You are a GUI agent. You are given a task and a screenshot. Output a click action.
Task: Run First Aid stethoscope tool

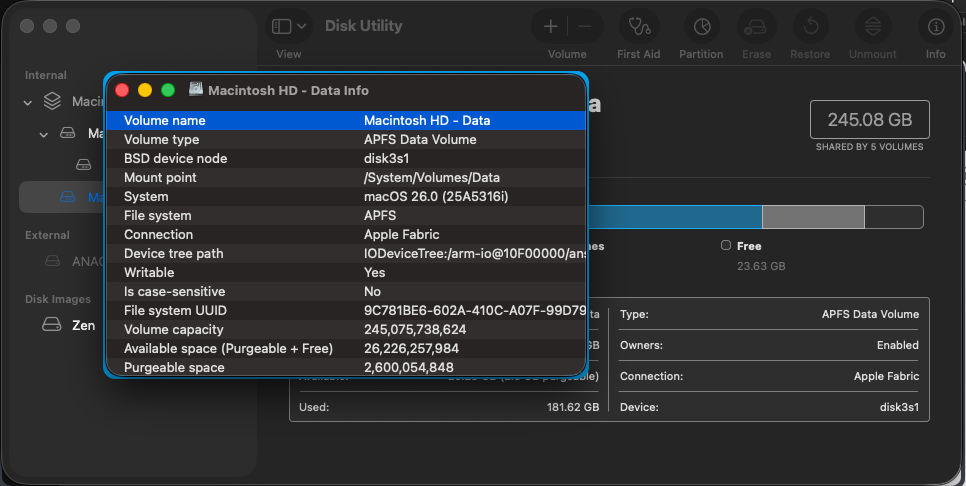coord(639,26)
